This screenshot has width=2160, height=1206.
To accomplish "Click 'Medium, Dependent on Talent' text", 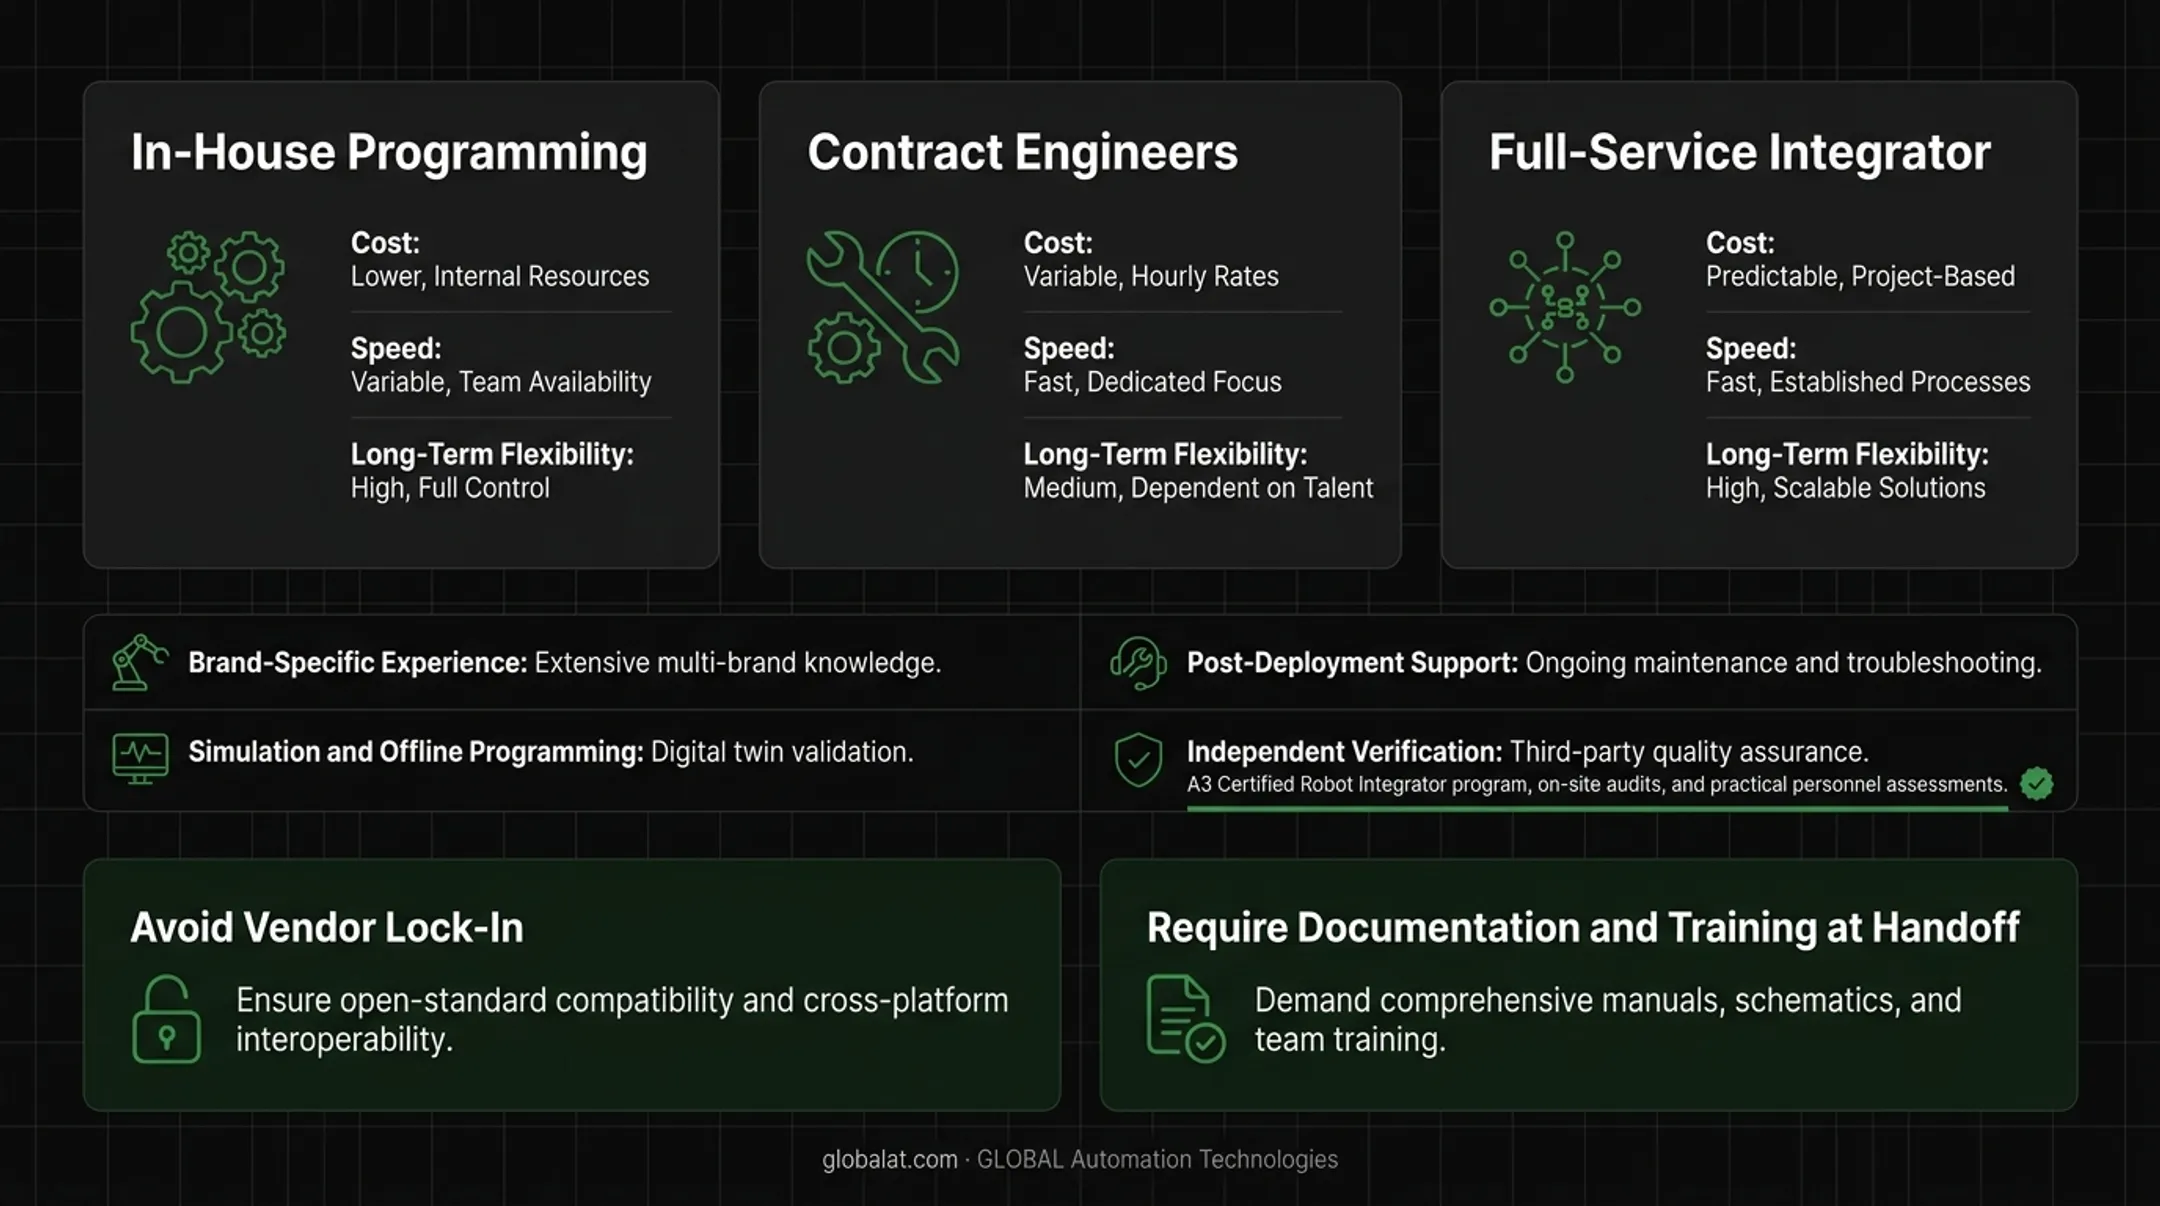I will (x=1198, y=488).
